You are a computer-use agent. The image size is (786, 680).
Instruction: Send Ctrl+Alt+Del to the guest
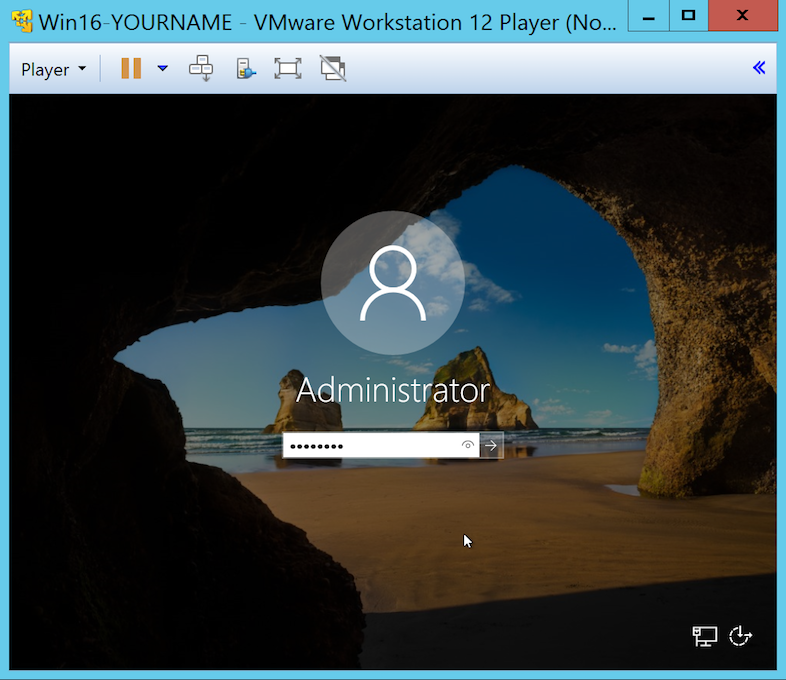tap(202, 68)
